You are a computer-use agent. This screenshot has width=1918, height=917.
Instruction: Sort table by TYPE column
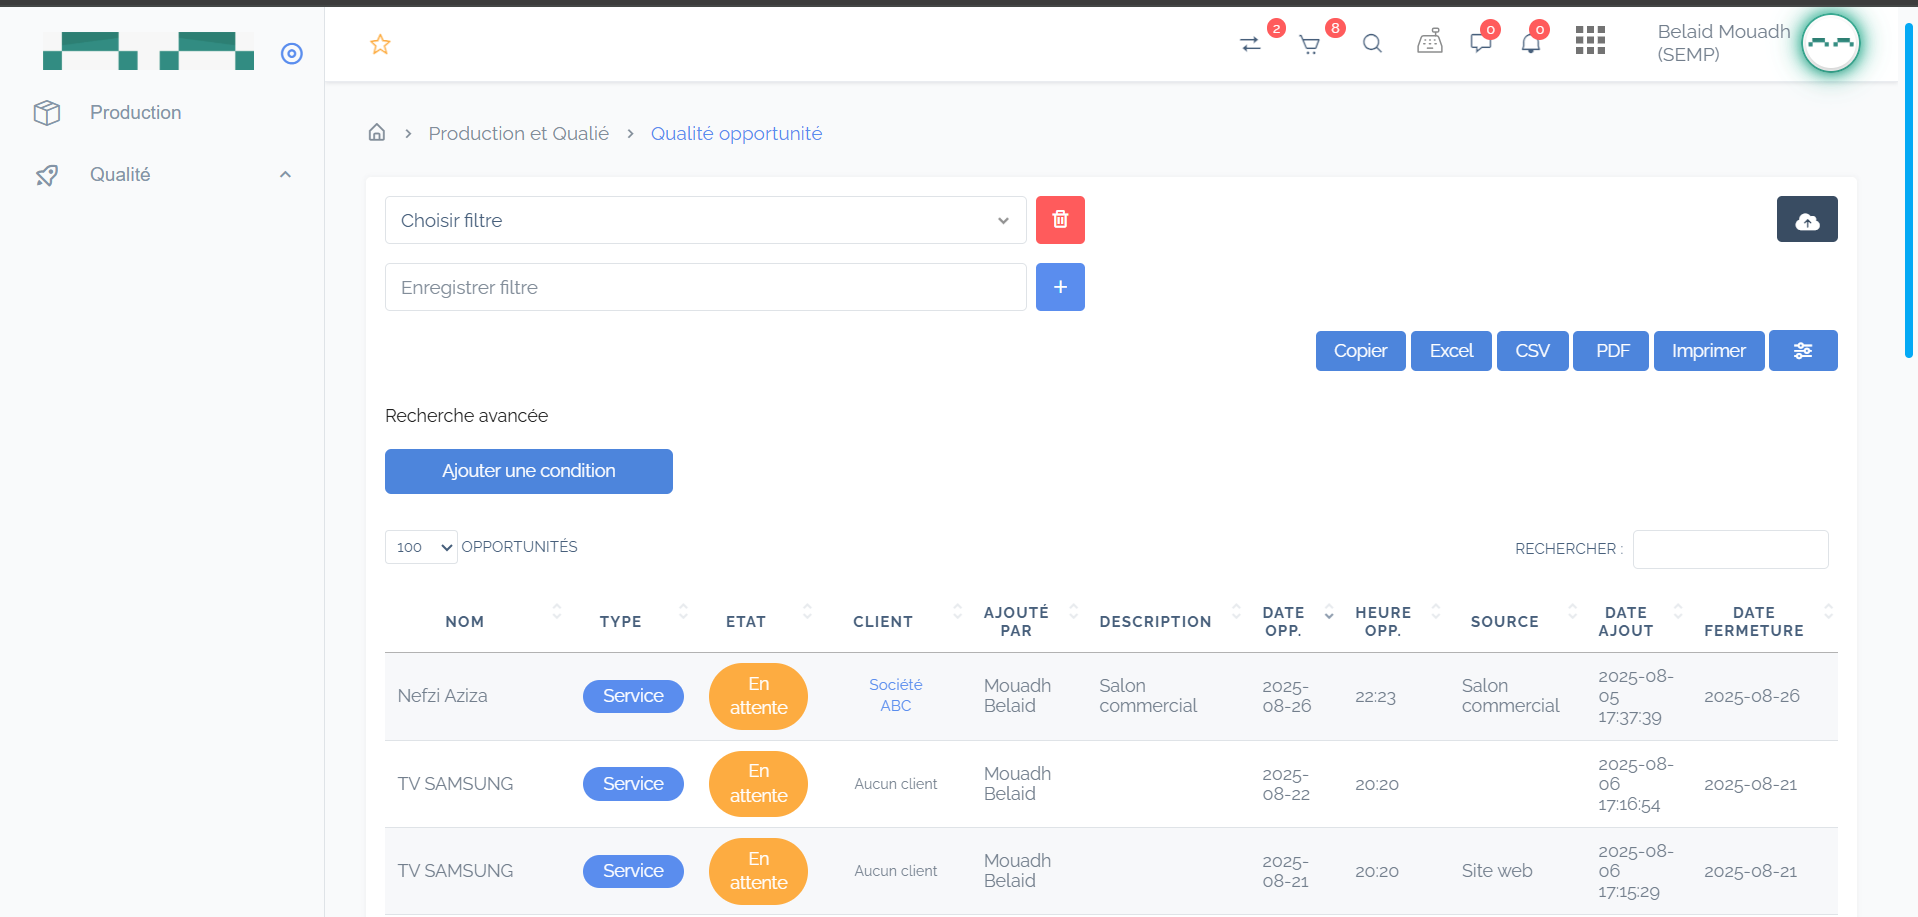click(621, 621)
